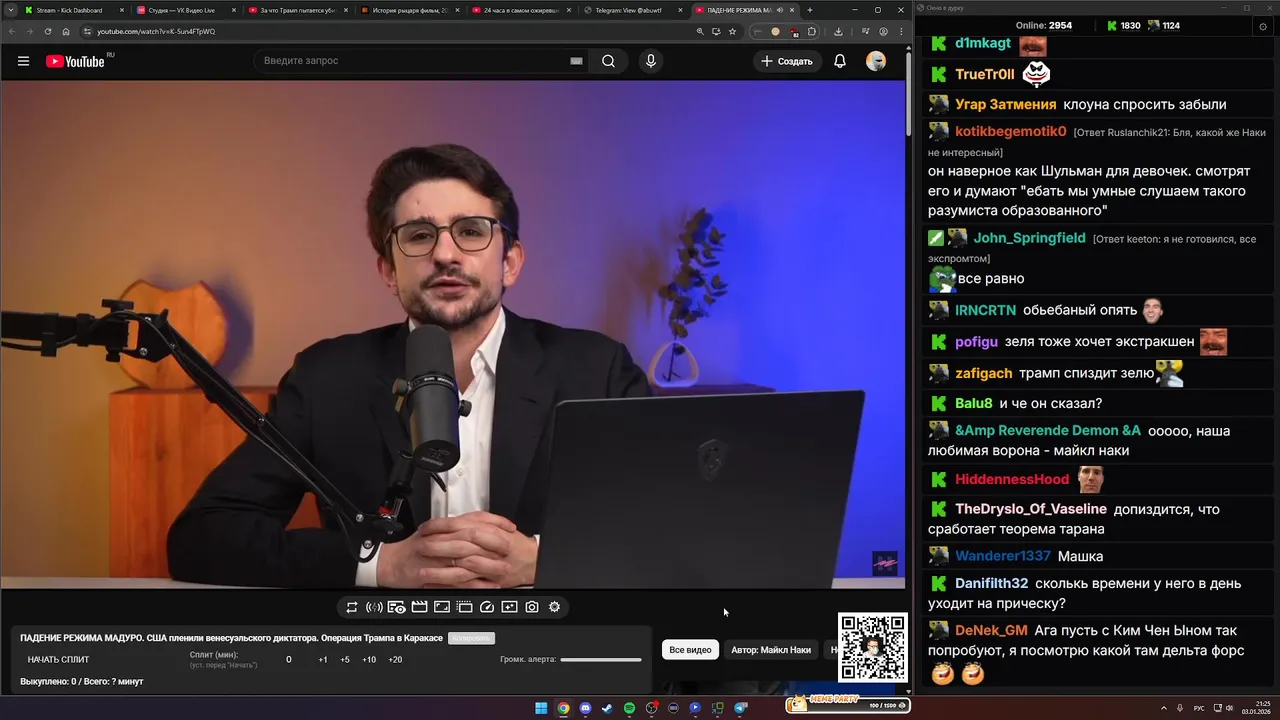
Task: Click the YouTube search magnifier button
Action: [x=608, y=61]
